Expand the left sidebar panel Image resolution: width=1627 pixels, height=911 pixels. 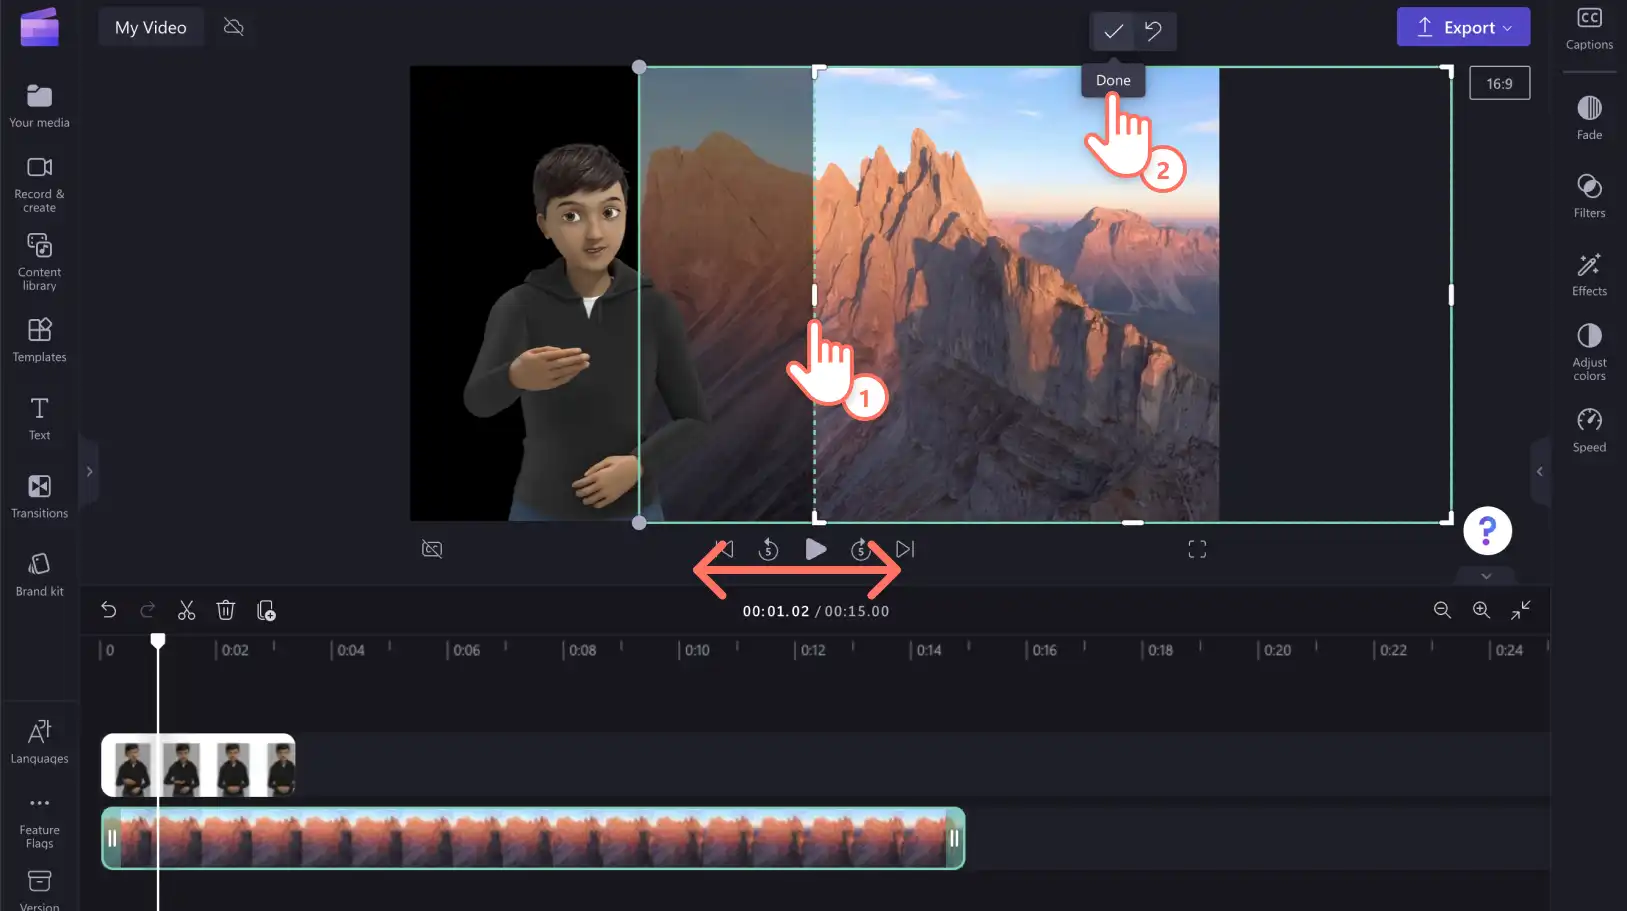[89, 471]
